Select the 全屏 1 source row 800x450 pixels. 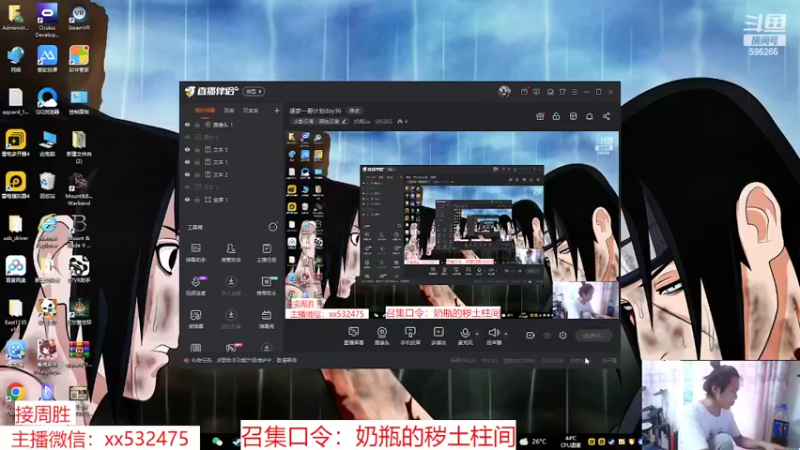point(232,199)
